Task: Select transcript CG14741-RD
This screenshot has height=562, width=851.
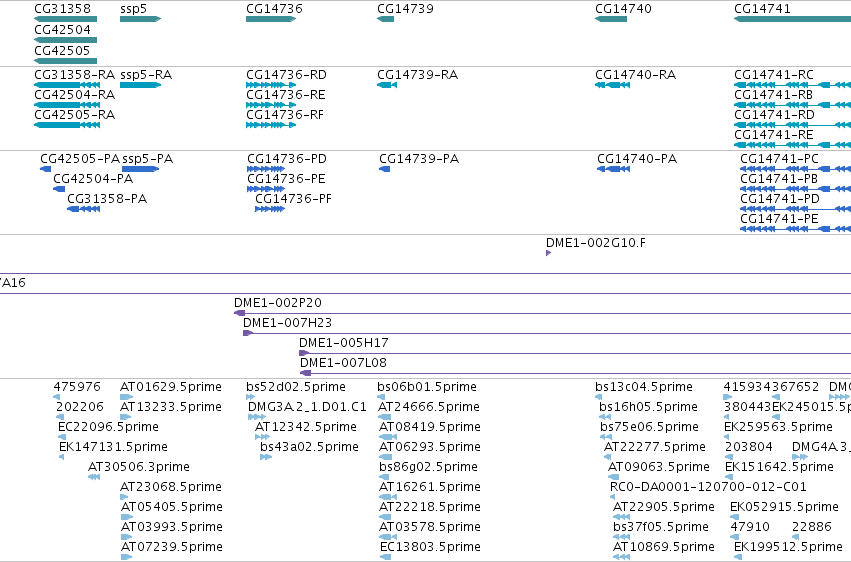Action: coord(792,125)
